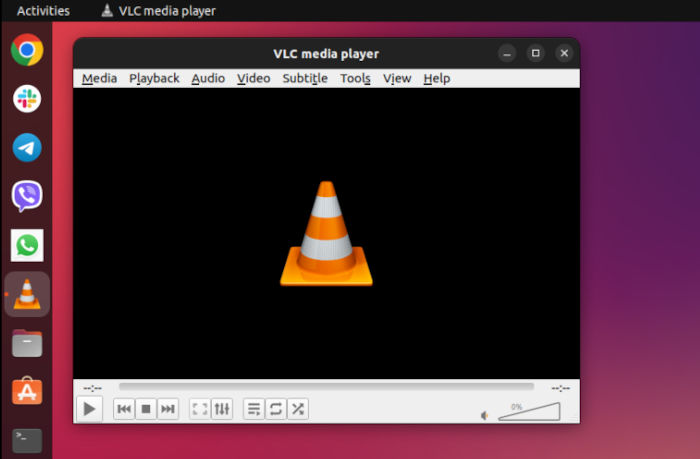Viewport: 700px width, 459px height.
Task: Mute audio via the speaker icon
Action: (x=484, y=416)
